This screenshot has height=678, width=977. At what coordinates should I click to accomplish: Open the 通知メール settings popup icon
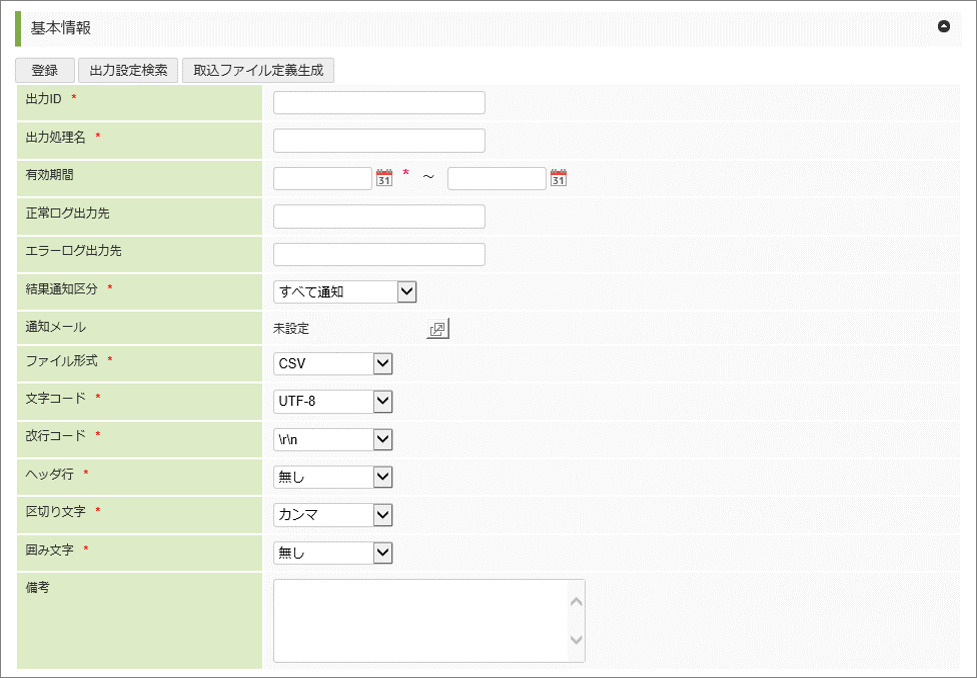[x=438, y=329]
